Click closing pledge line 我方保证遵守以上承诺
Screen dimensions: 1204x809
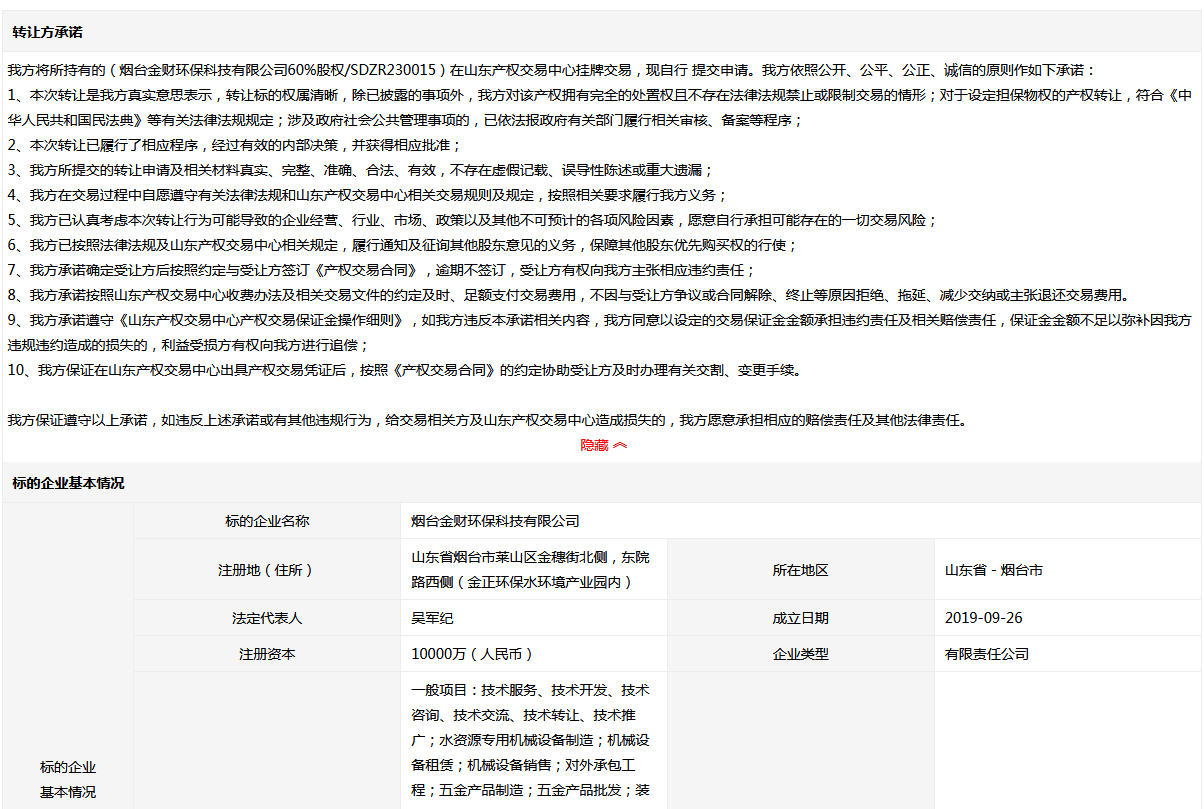pos(487,420)
